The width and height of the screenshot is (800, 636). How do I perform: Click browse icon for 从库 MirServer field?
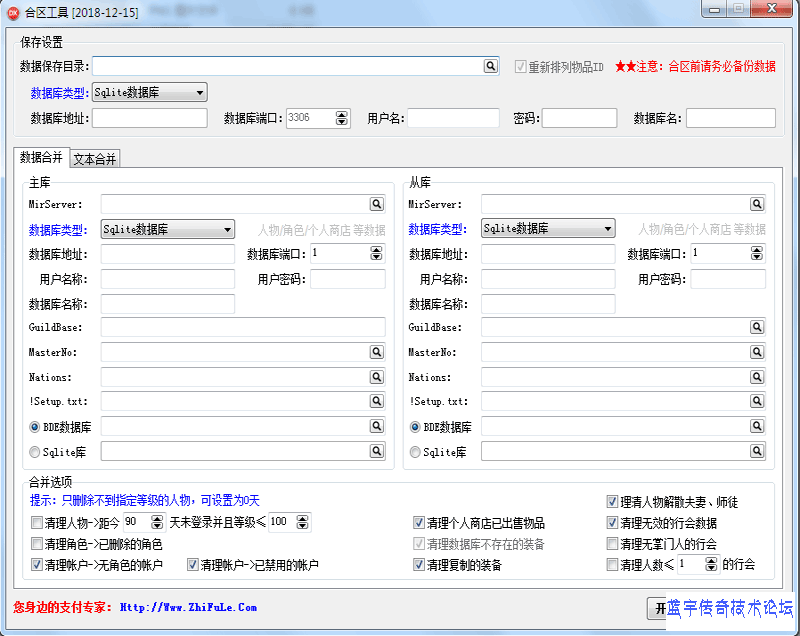(x=757, y=204)
